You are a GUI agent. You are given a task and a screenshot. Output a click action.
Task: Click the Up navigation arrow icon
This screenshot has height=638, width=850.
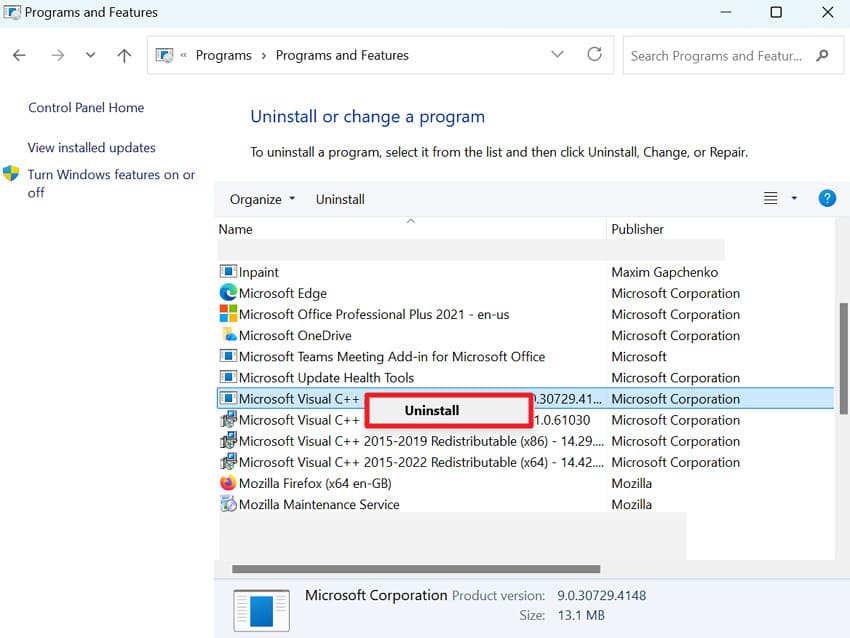[123, 55]
